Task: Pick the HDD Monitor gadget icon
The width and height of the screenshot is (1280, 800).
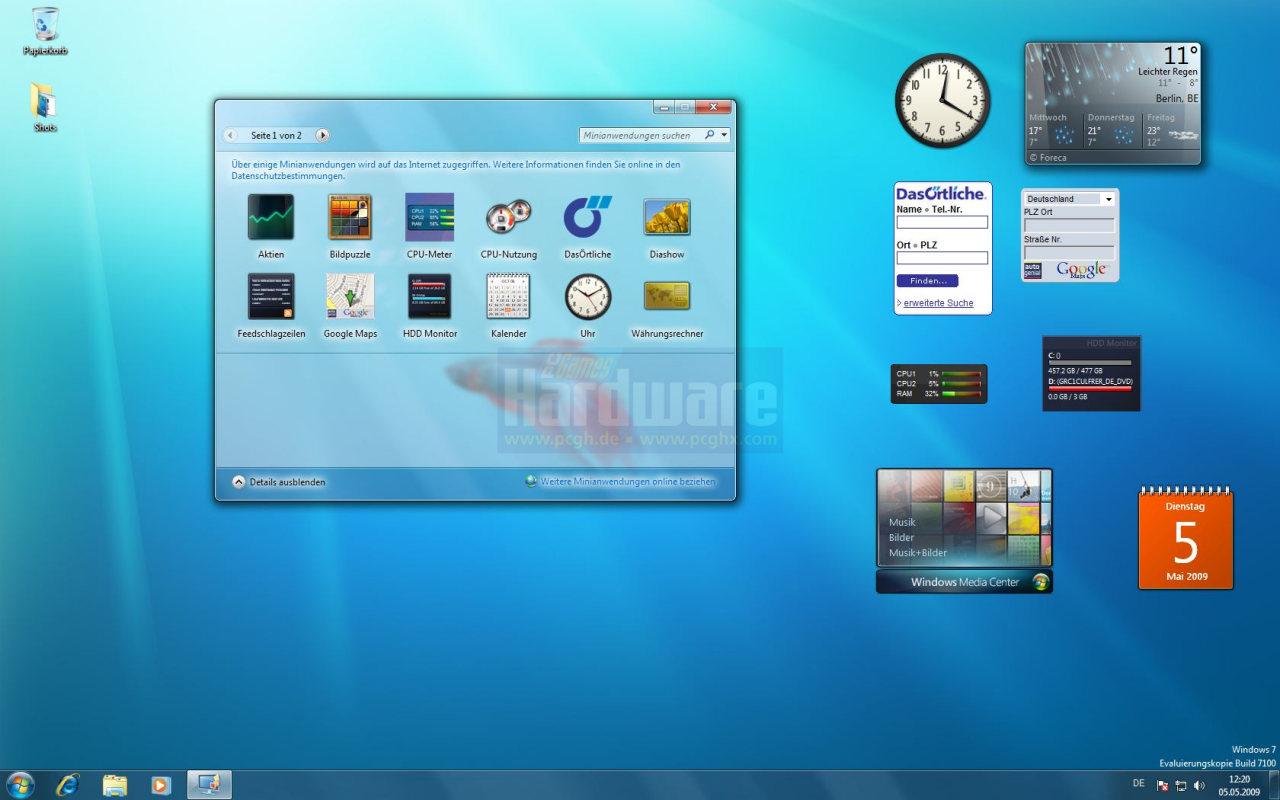Action: point(429,296)
